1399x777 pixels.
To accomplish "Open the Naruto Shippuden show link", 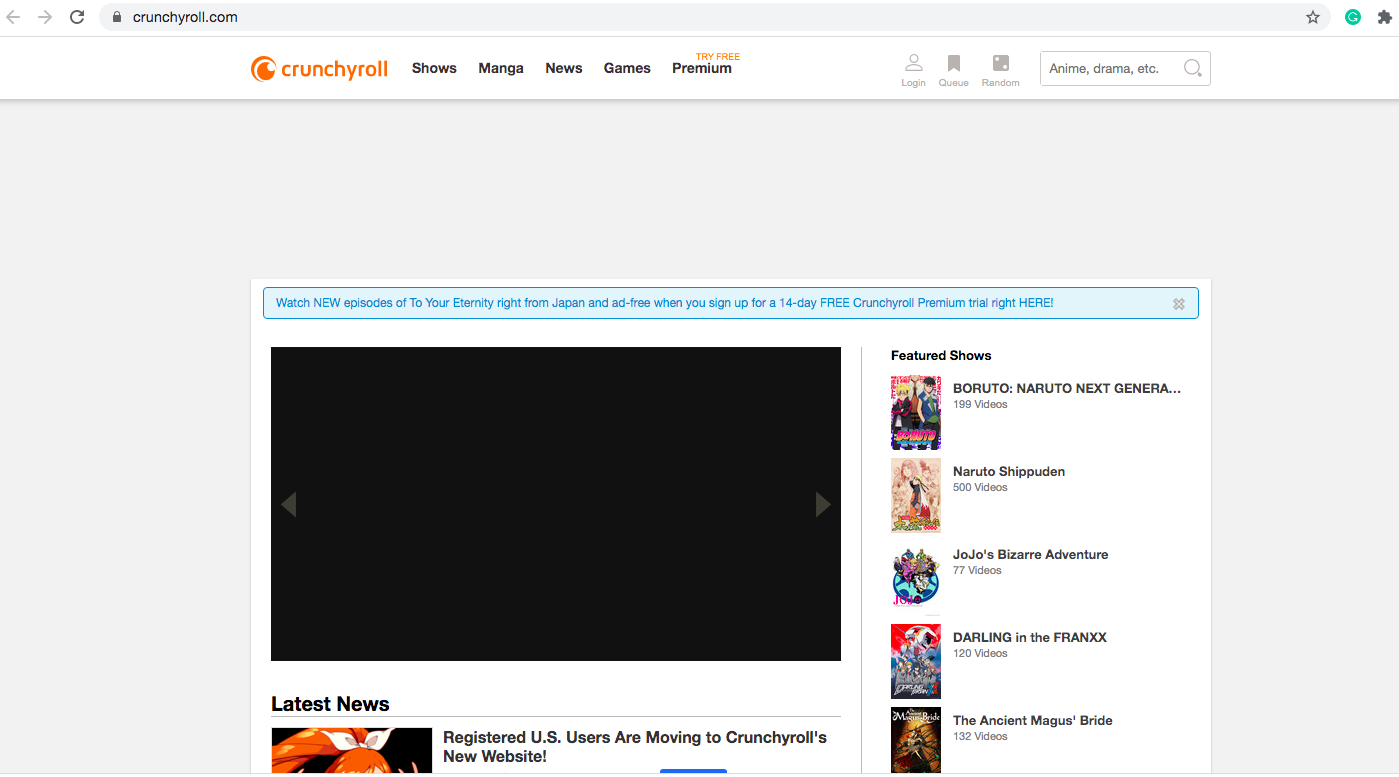I will [x=1009, y=471].
